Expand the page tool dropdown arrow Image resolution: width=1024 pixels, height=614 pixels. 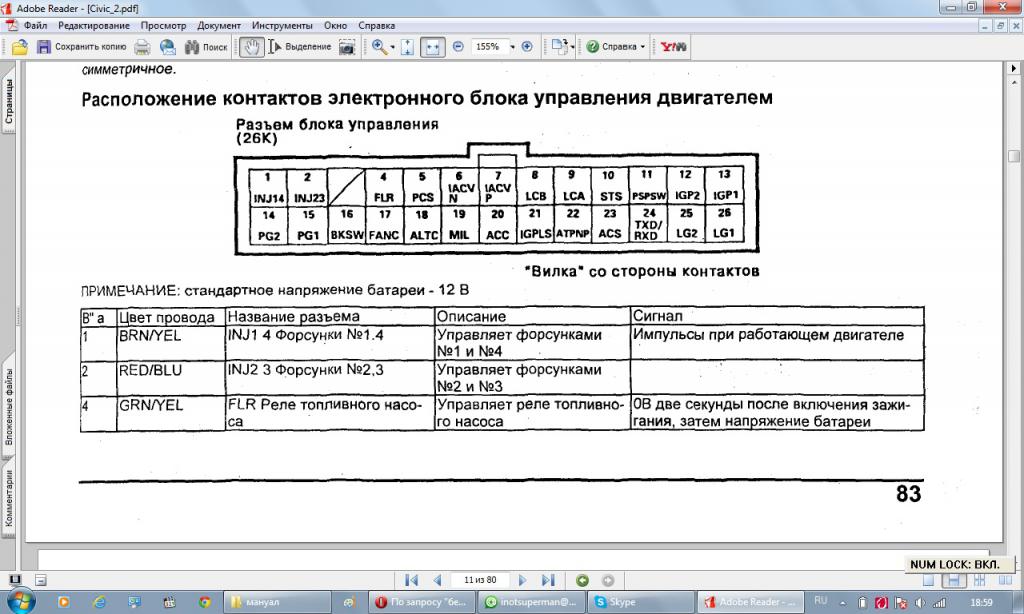[x=572, y=47]
